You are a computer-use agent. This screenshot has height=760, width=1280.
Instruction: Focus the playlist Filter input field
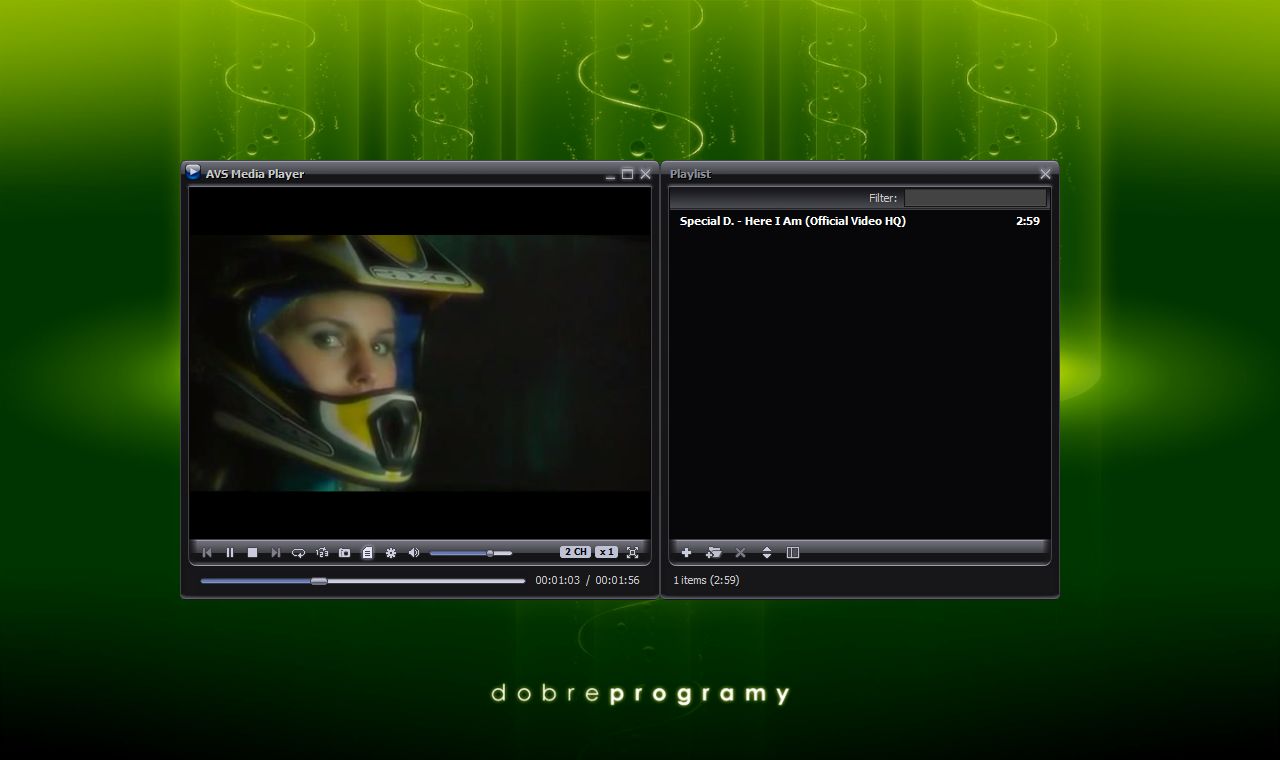click(x=975, y=198)
